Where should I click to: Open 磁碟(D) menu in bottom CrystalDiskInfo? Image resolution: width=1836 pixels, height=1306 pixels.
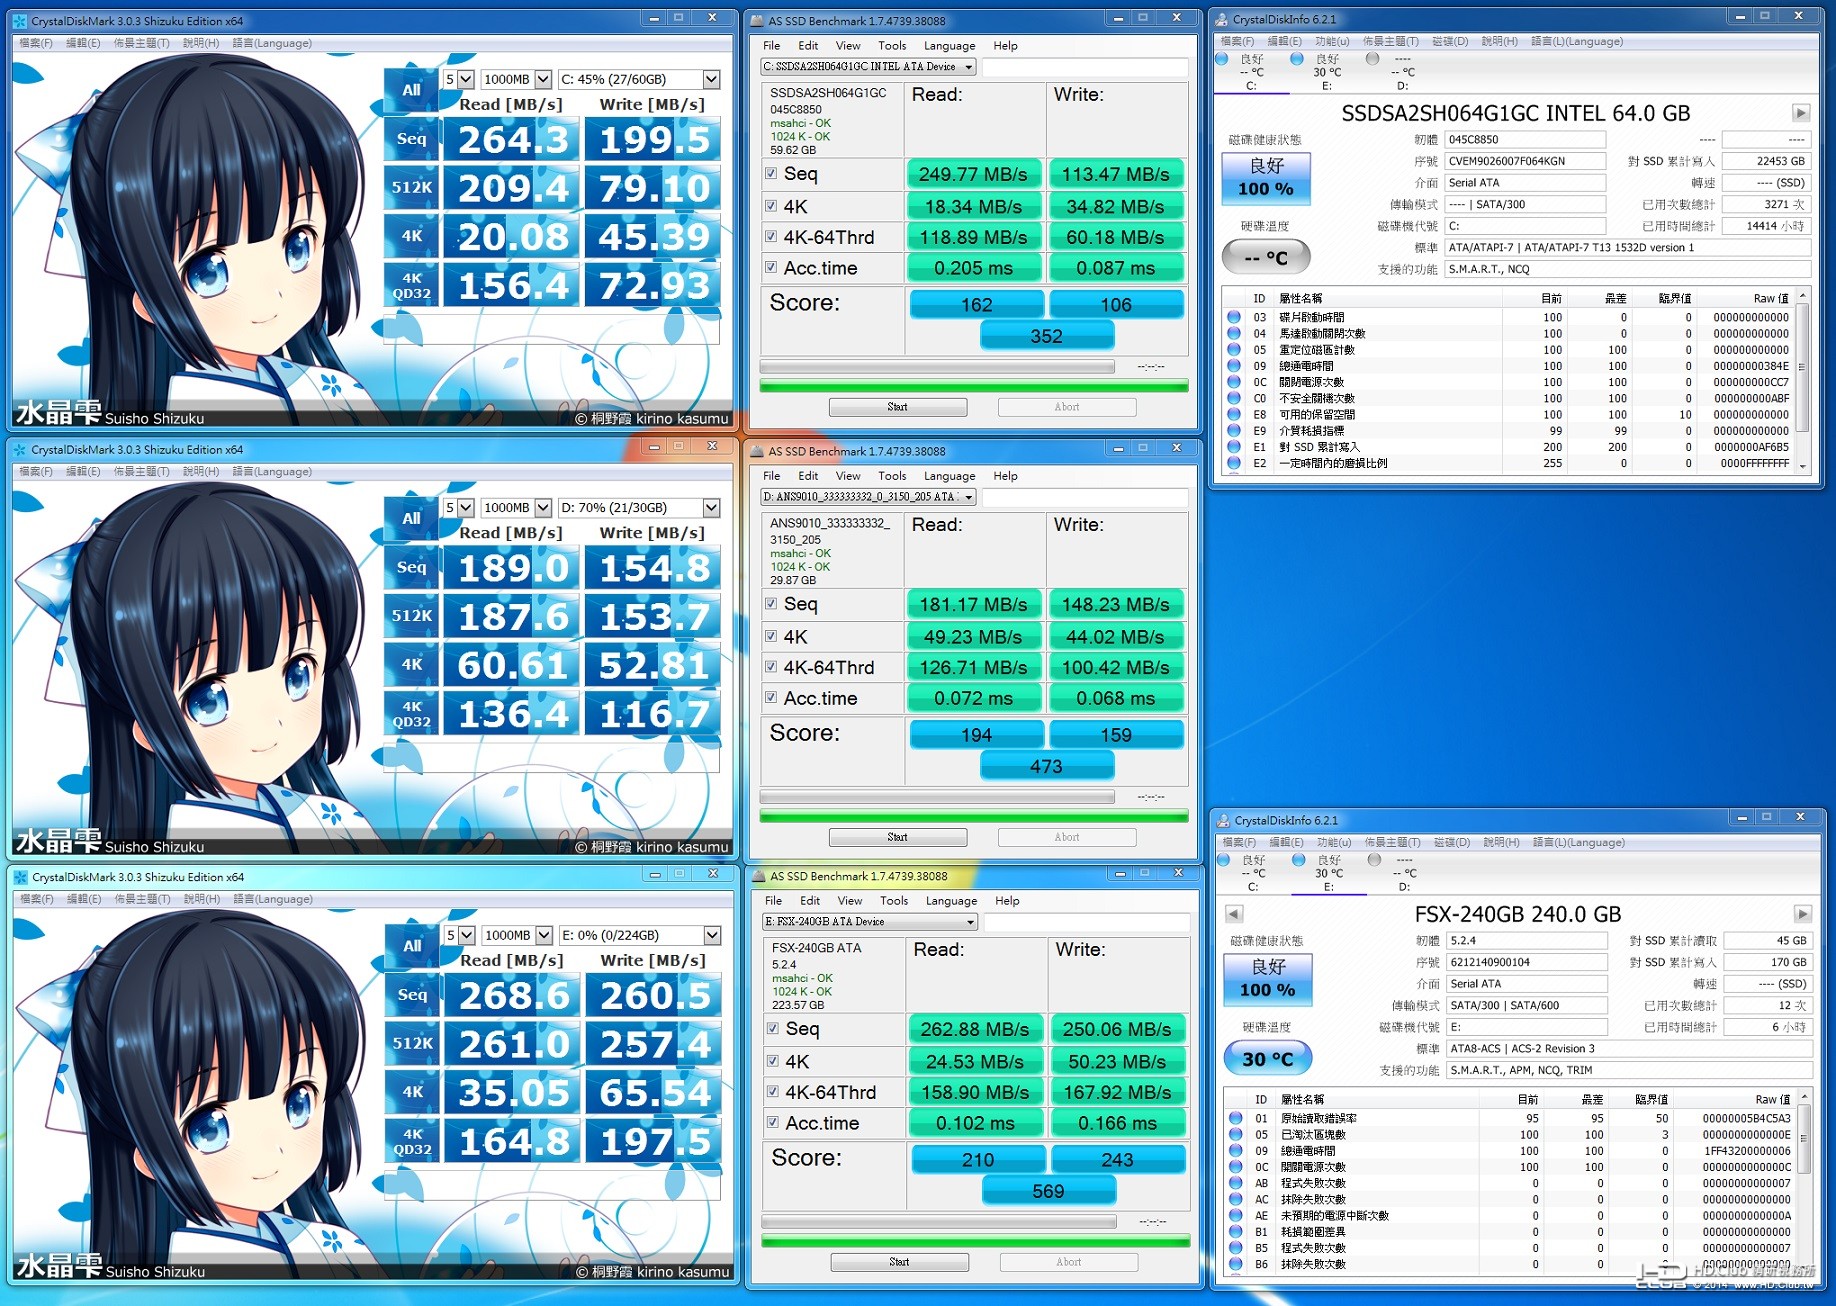coord(1452,842)
